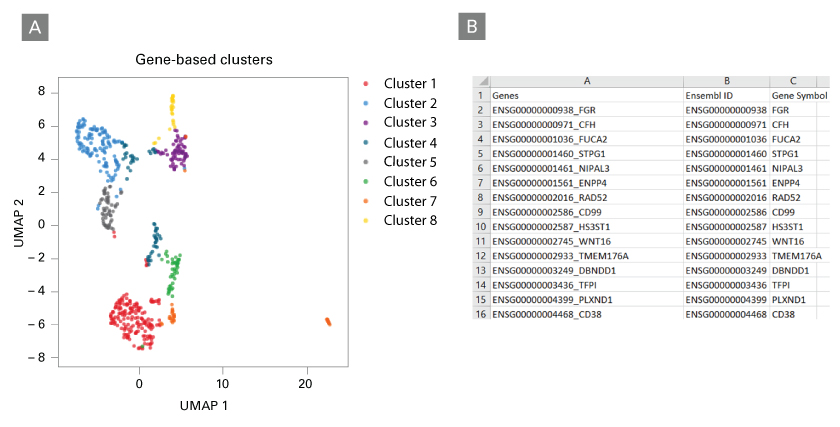
Task: Select the TMEM176A gene symbol cell
Action: (x=797, y=256)
